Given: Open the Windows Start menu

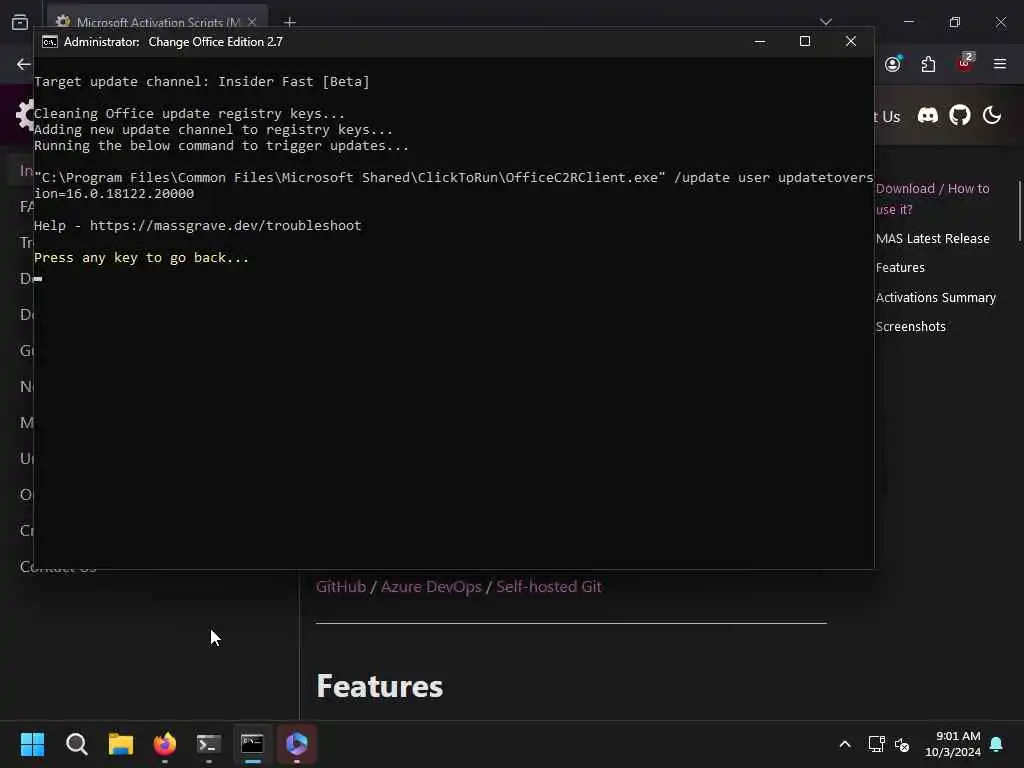Looking at the screenshot, I should 32,744.
